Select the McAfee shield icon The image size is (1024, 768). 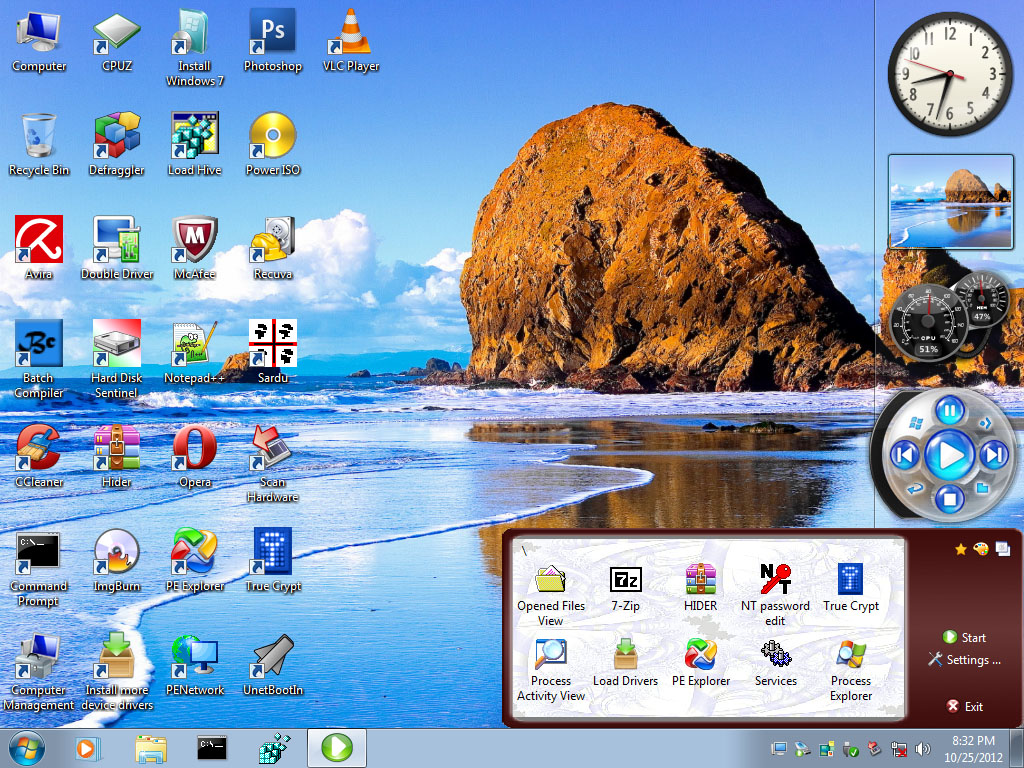pyautogui.click(x=195, y=248)
